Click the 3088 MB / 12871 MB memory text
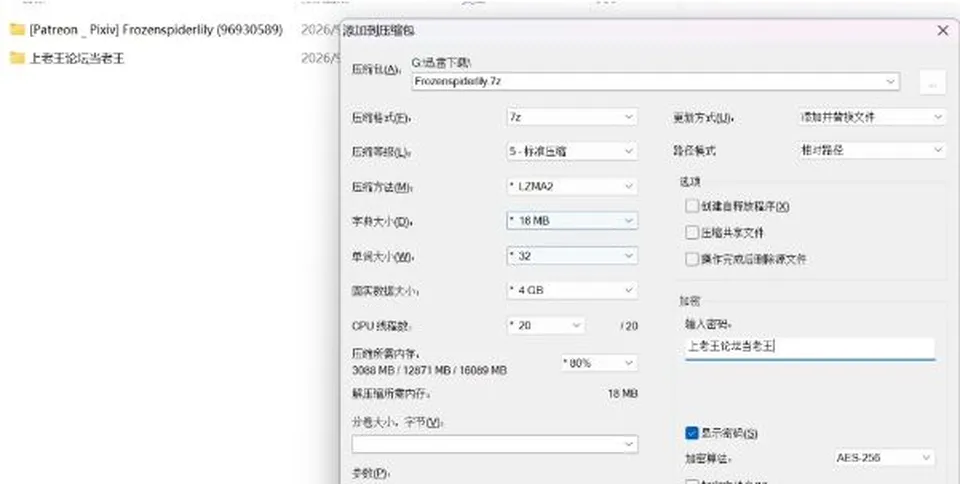960x484 pixels. 429,370
